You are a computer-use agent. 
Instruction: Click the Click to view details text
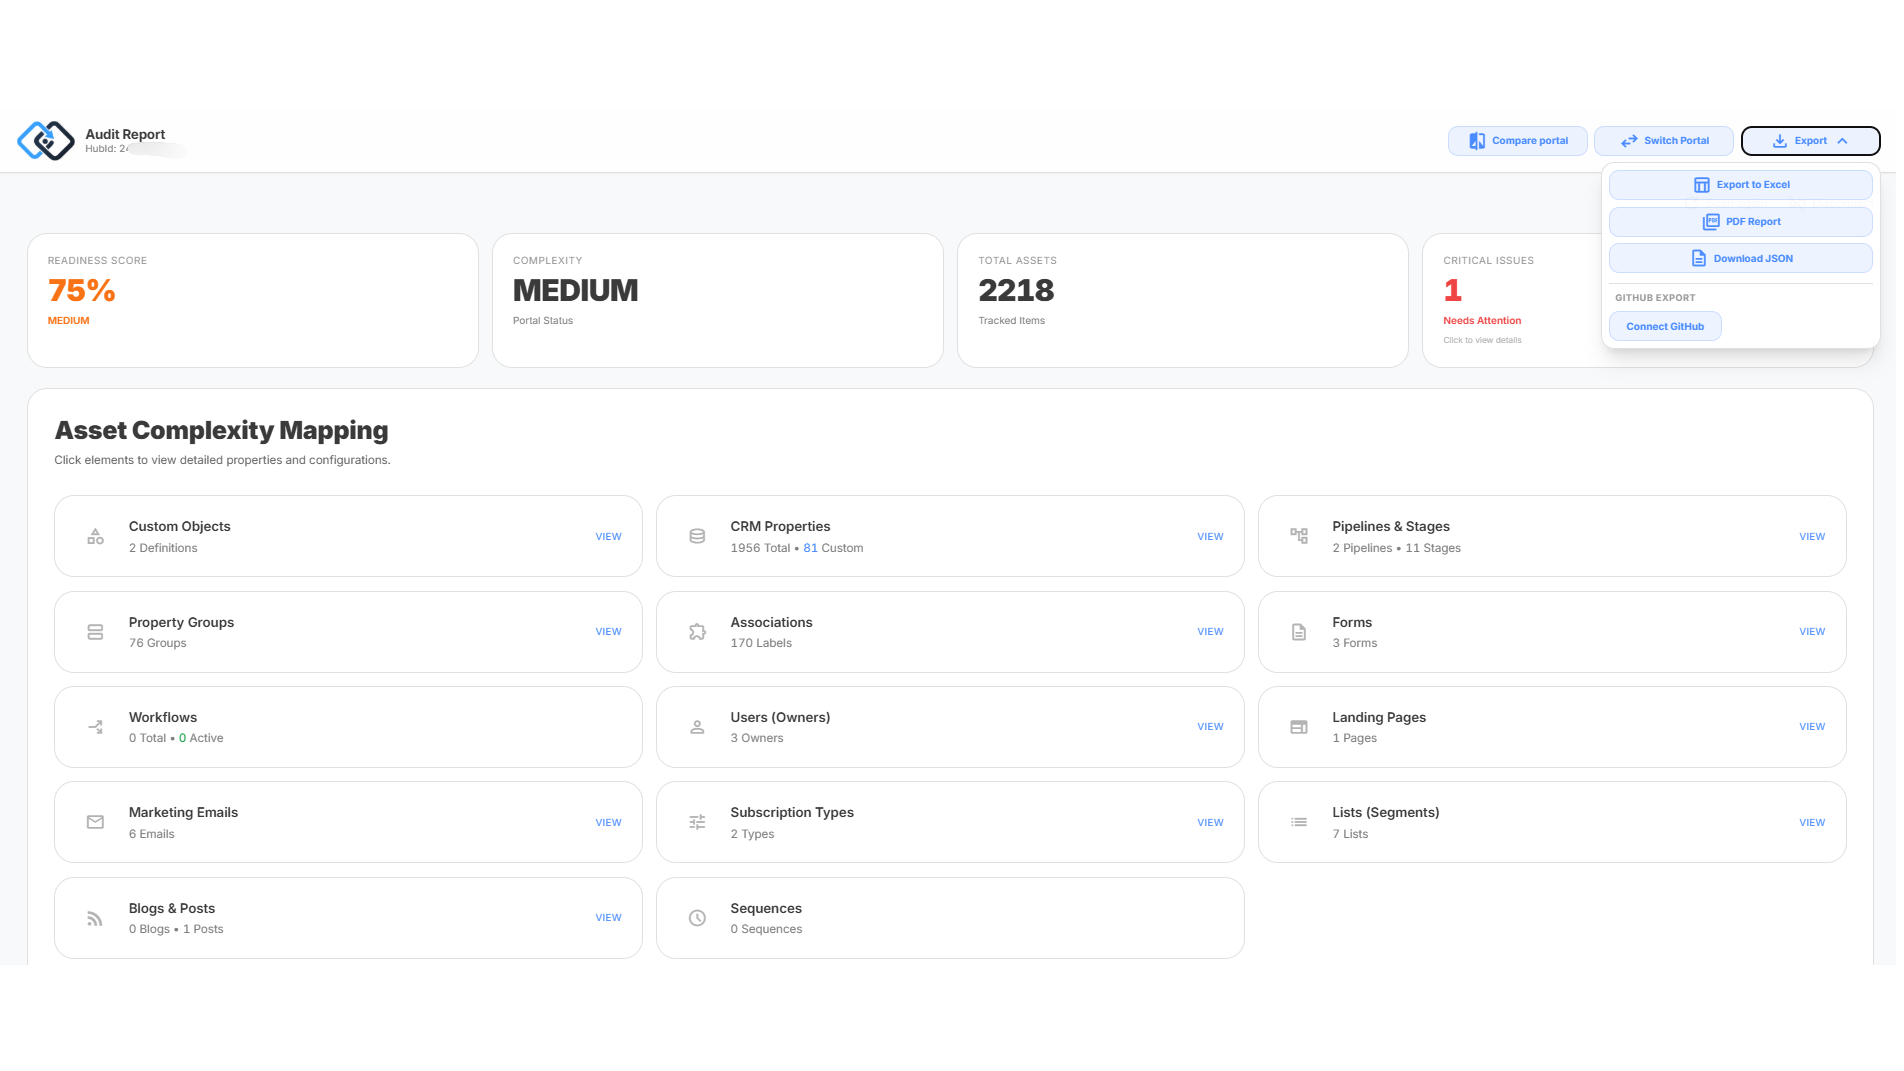tap(1482, 341)
